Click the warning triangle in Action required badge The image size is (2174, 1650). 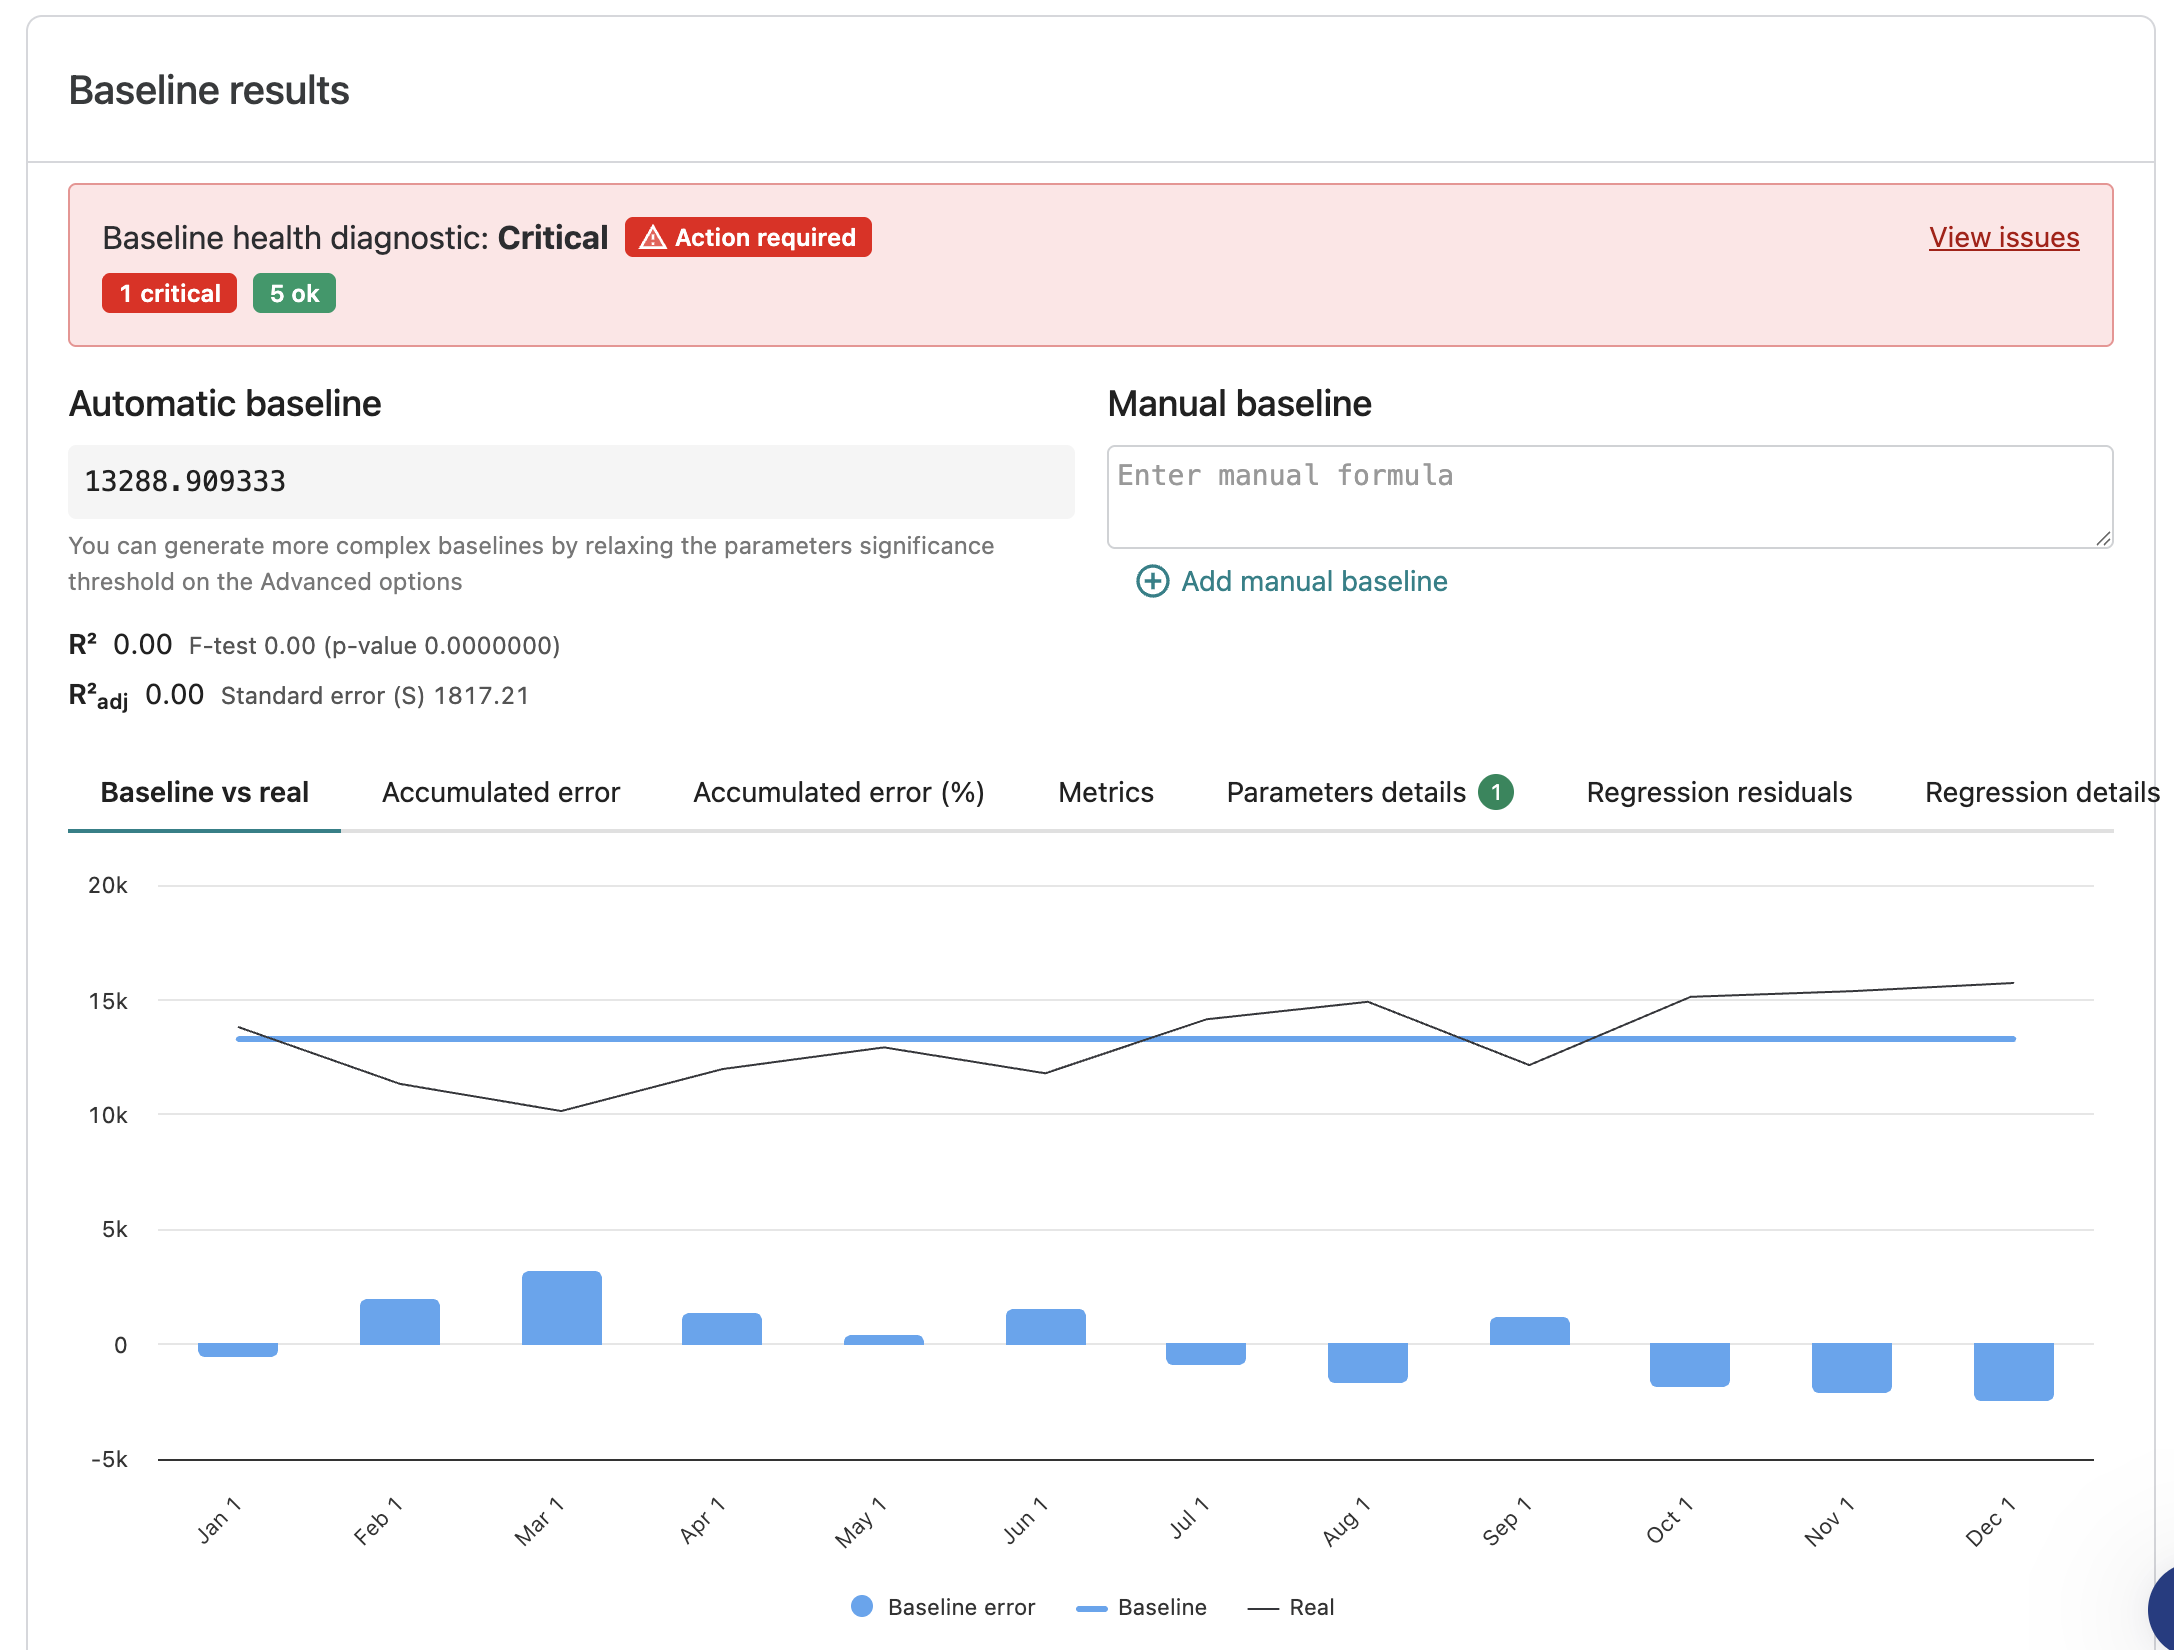click(x=652, y=238)
